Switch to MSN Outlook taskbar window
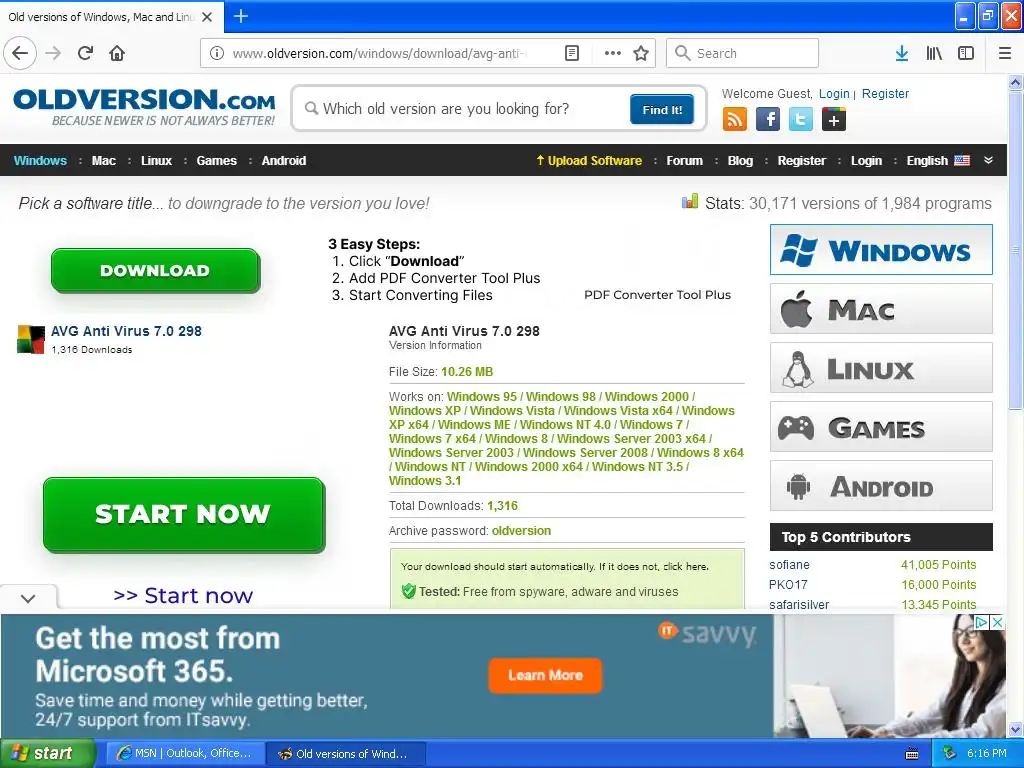The image size is (1024, 768). 185,754
